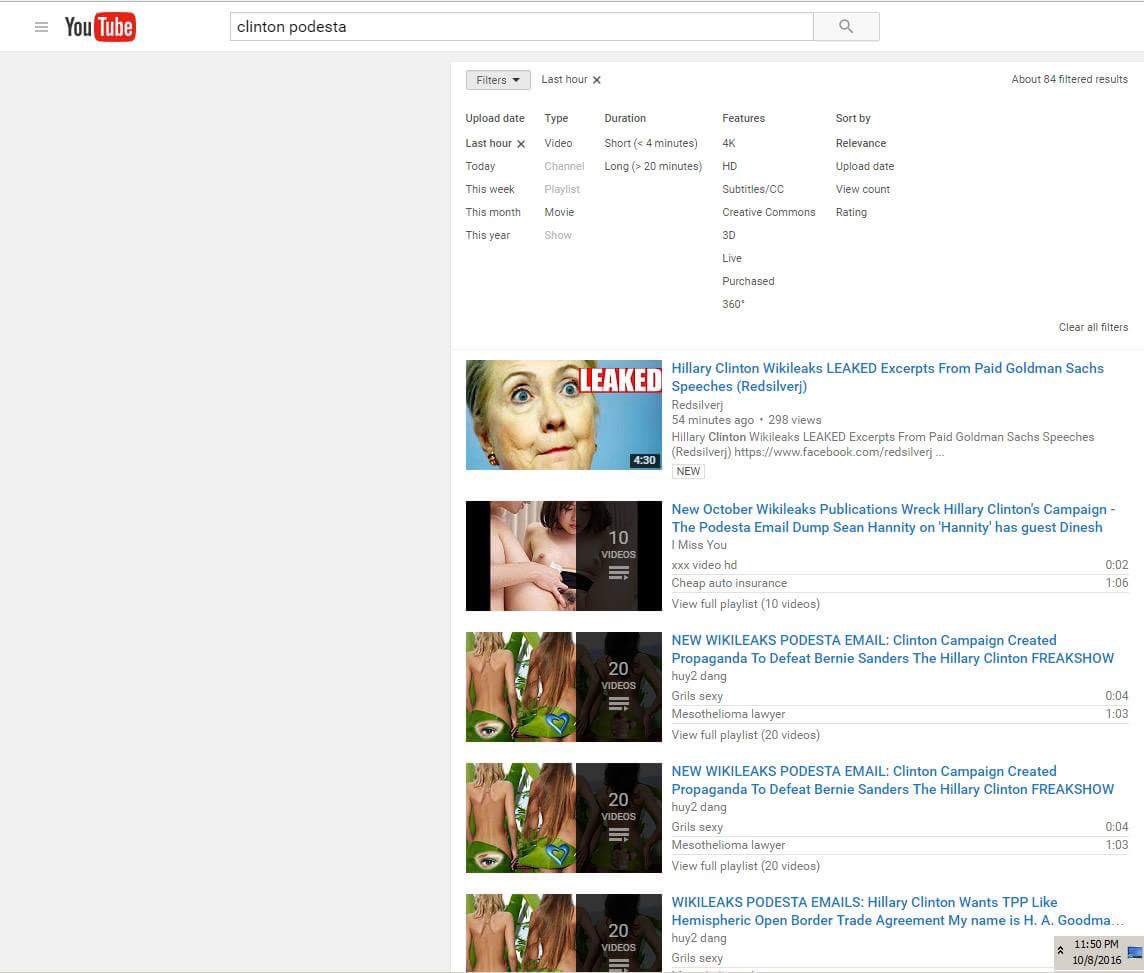Enable the Purchased feature filter
The image size is (1144, 973).
coord(749,281)
